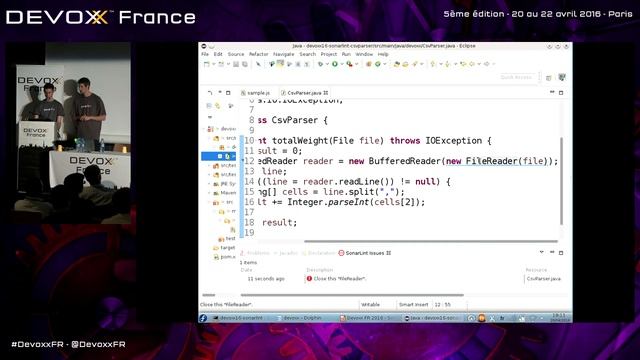Click the editor's horizontal scrollbar

pyautogui.click(x=431, y=241)
